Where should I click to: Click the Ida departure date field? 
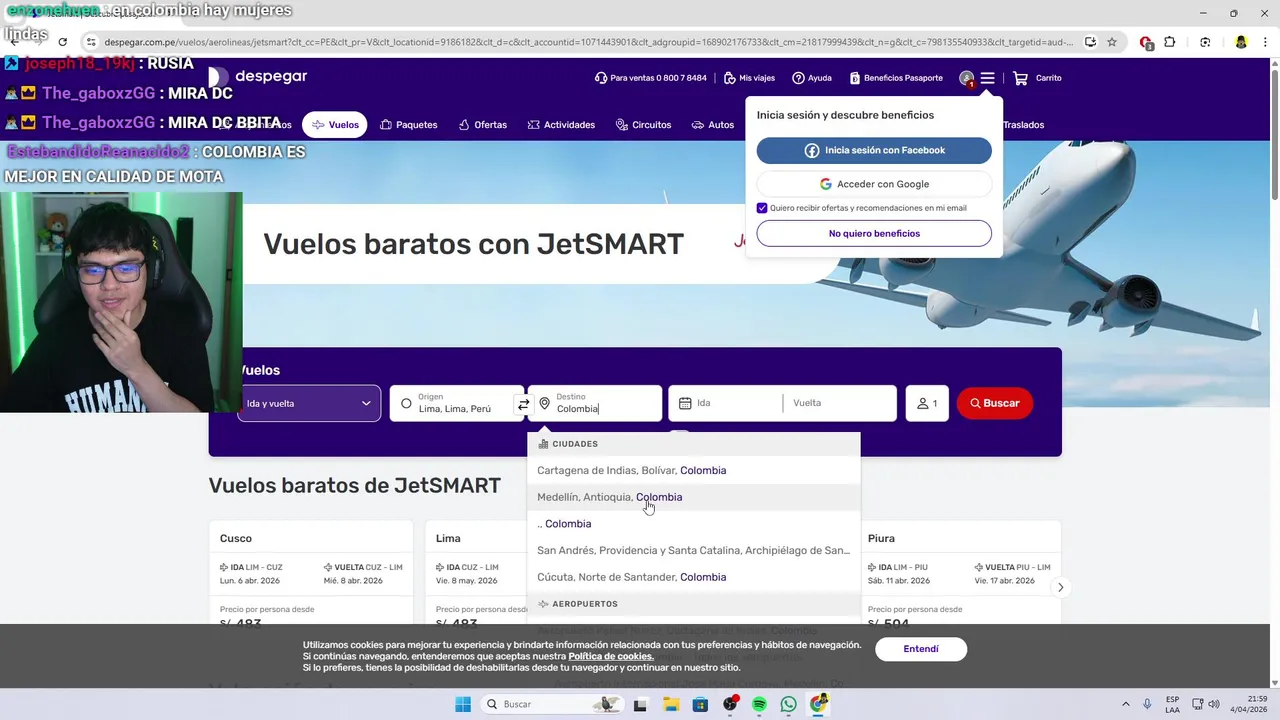pyautogui.click(x=726, y=403)
